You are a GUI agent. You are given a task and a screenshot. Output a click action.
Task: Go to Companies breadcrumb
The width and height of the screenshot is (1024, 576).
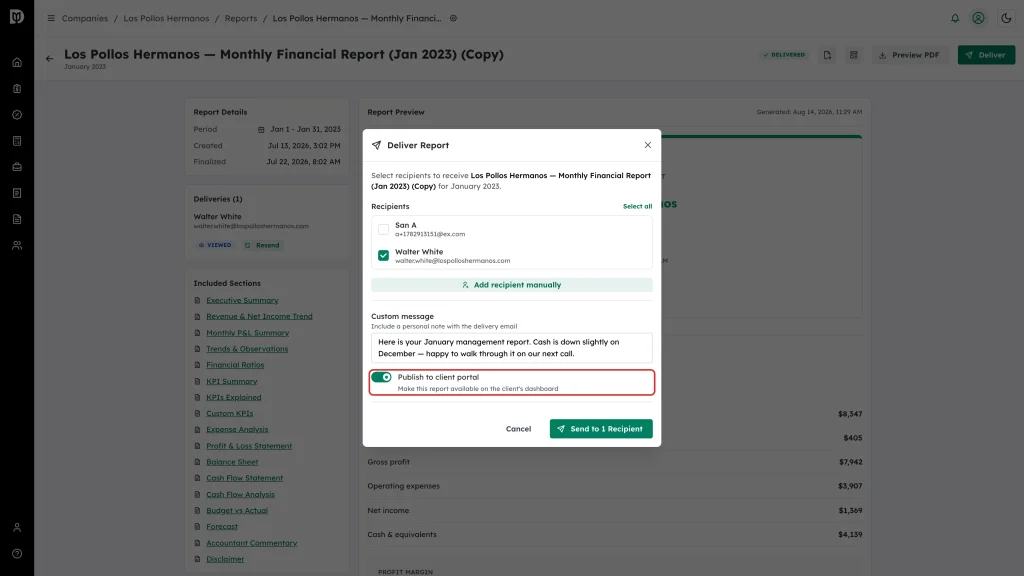(85, 18)
